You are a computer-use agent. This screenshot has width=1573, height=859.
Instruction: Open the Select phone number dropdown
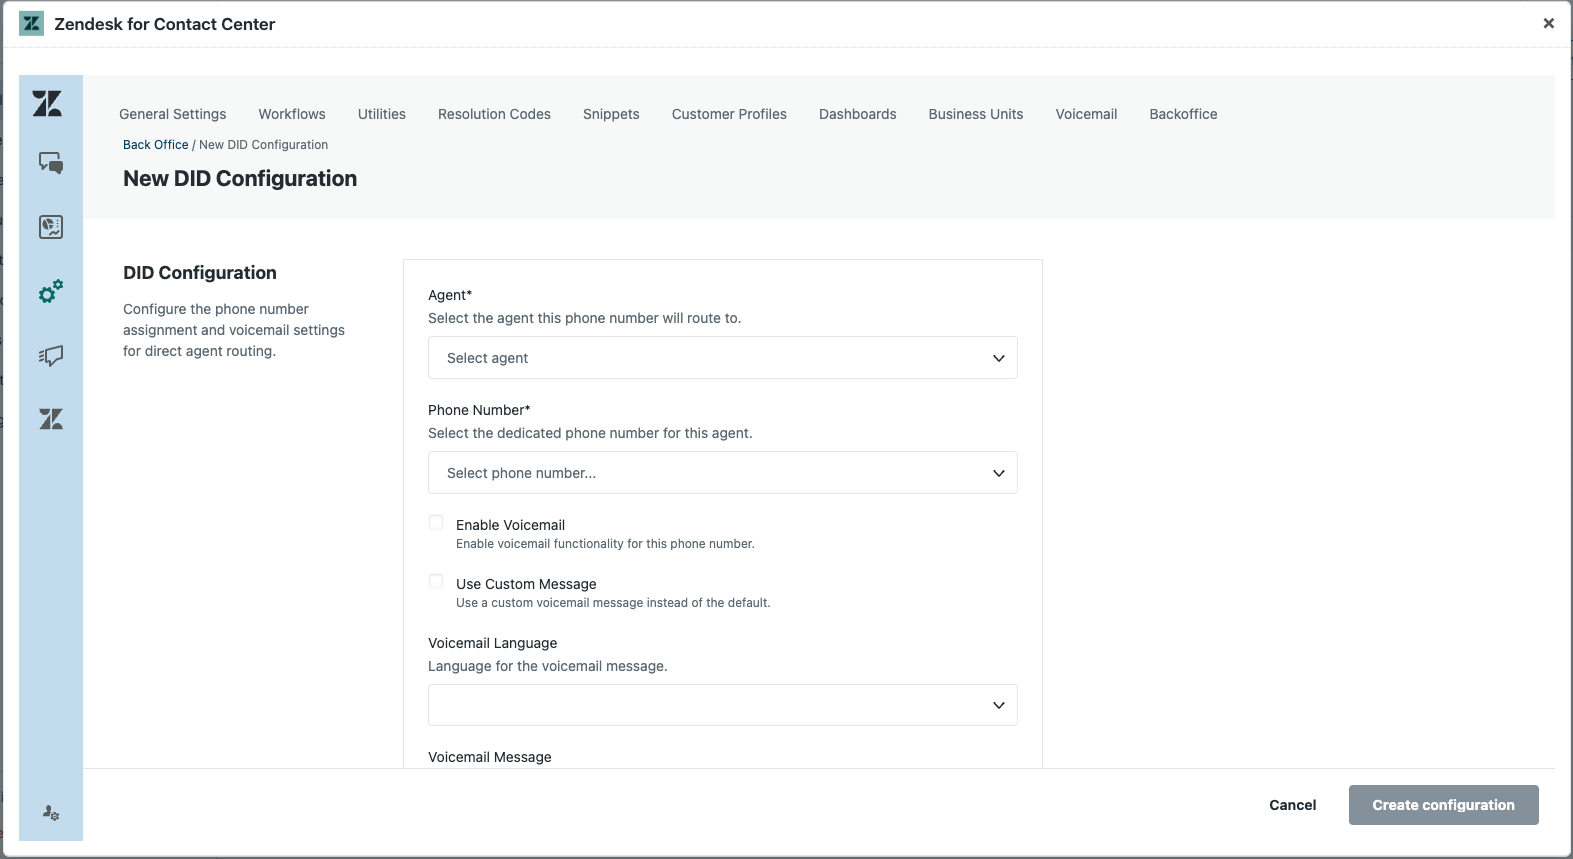tap(722, 473)
